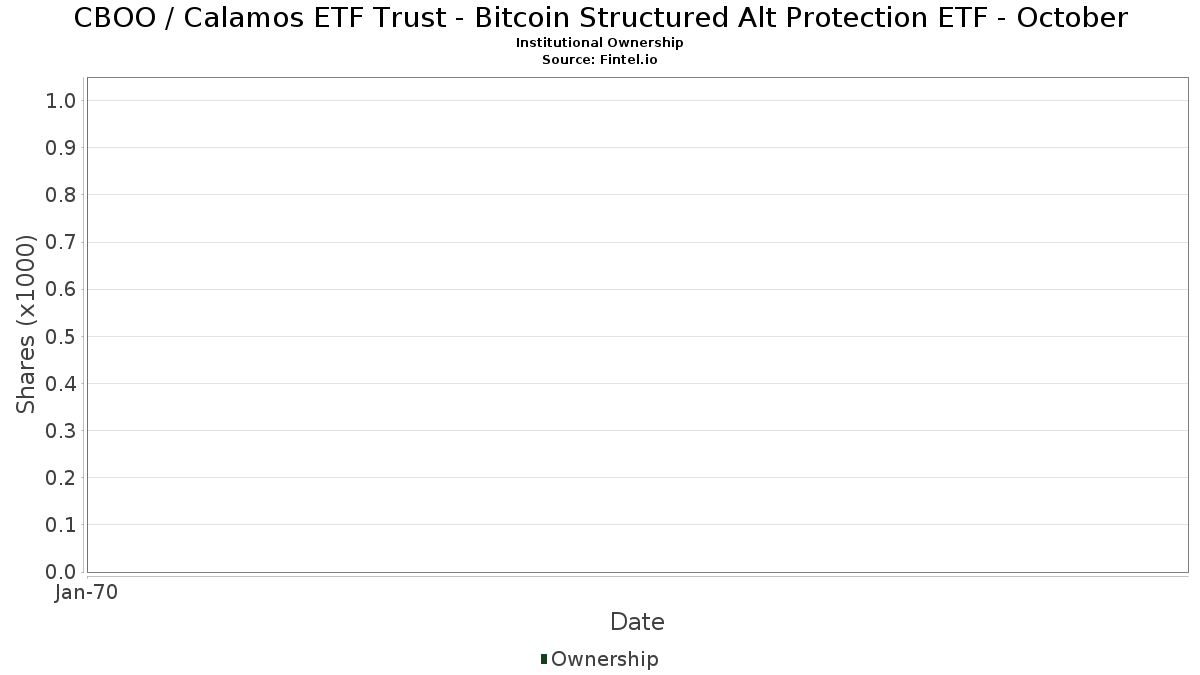Click the Jan-70 x-axis tick label
The height and width of the screenshot is (675, 1200).
coord(87,593)
